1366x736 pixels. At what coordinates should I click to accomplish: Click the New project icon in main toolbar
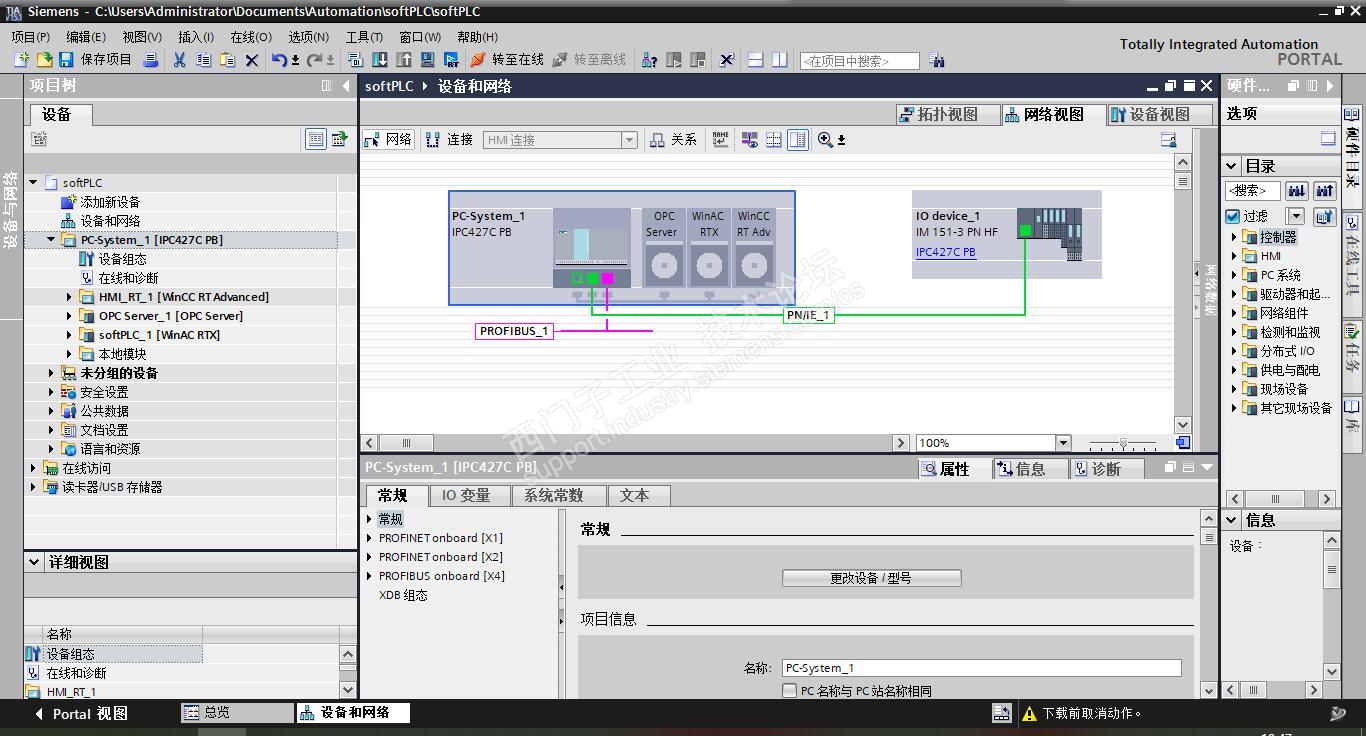pyautogui.click(x=21, y=60)
